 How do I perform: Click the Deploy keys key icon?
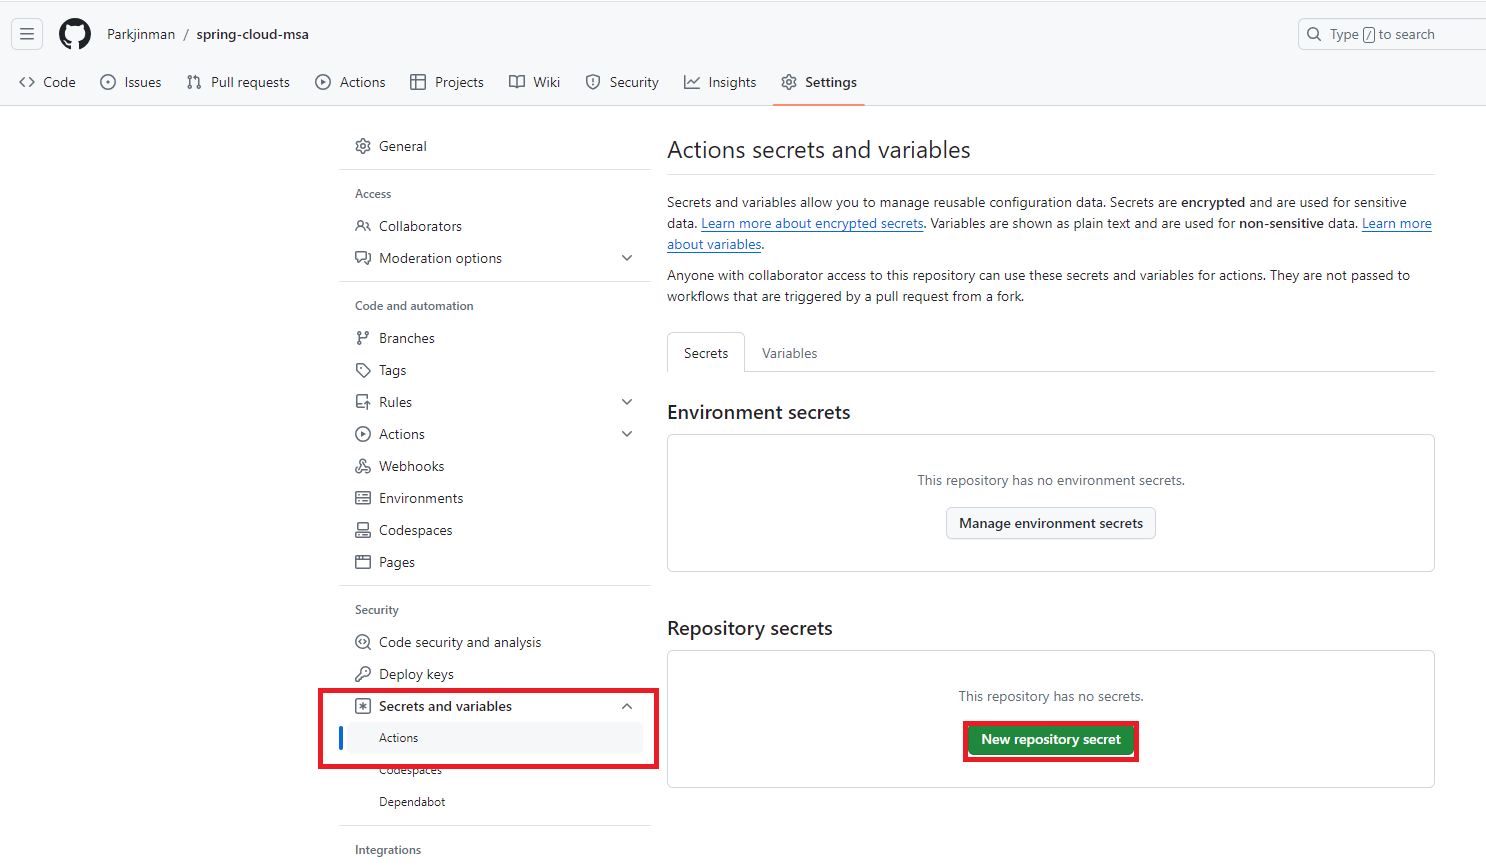click(363, 674)
